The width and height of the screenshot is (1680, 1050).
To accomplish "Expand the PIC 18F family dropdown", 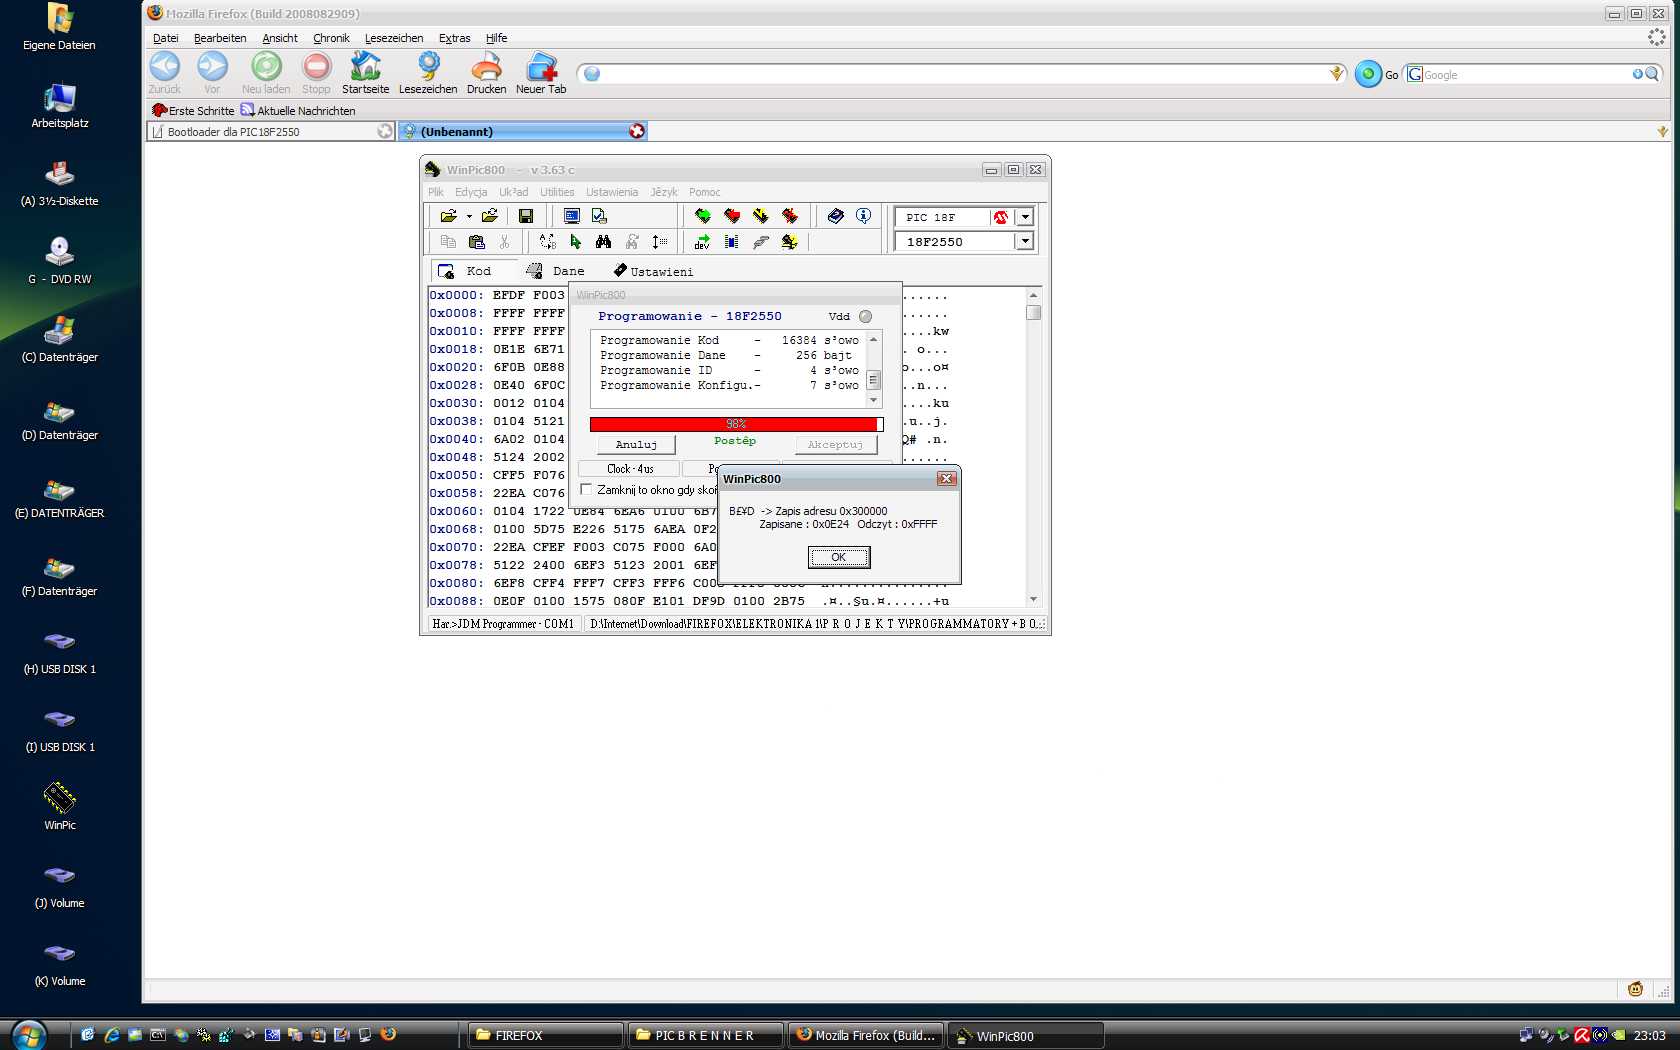I will pyautogui.click(x=1024, y=217).
